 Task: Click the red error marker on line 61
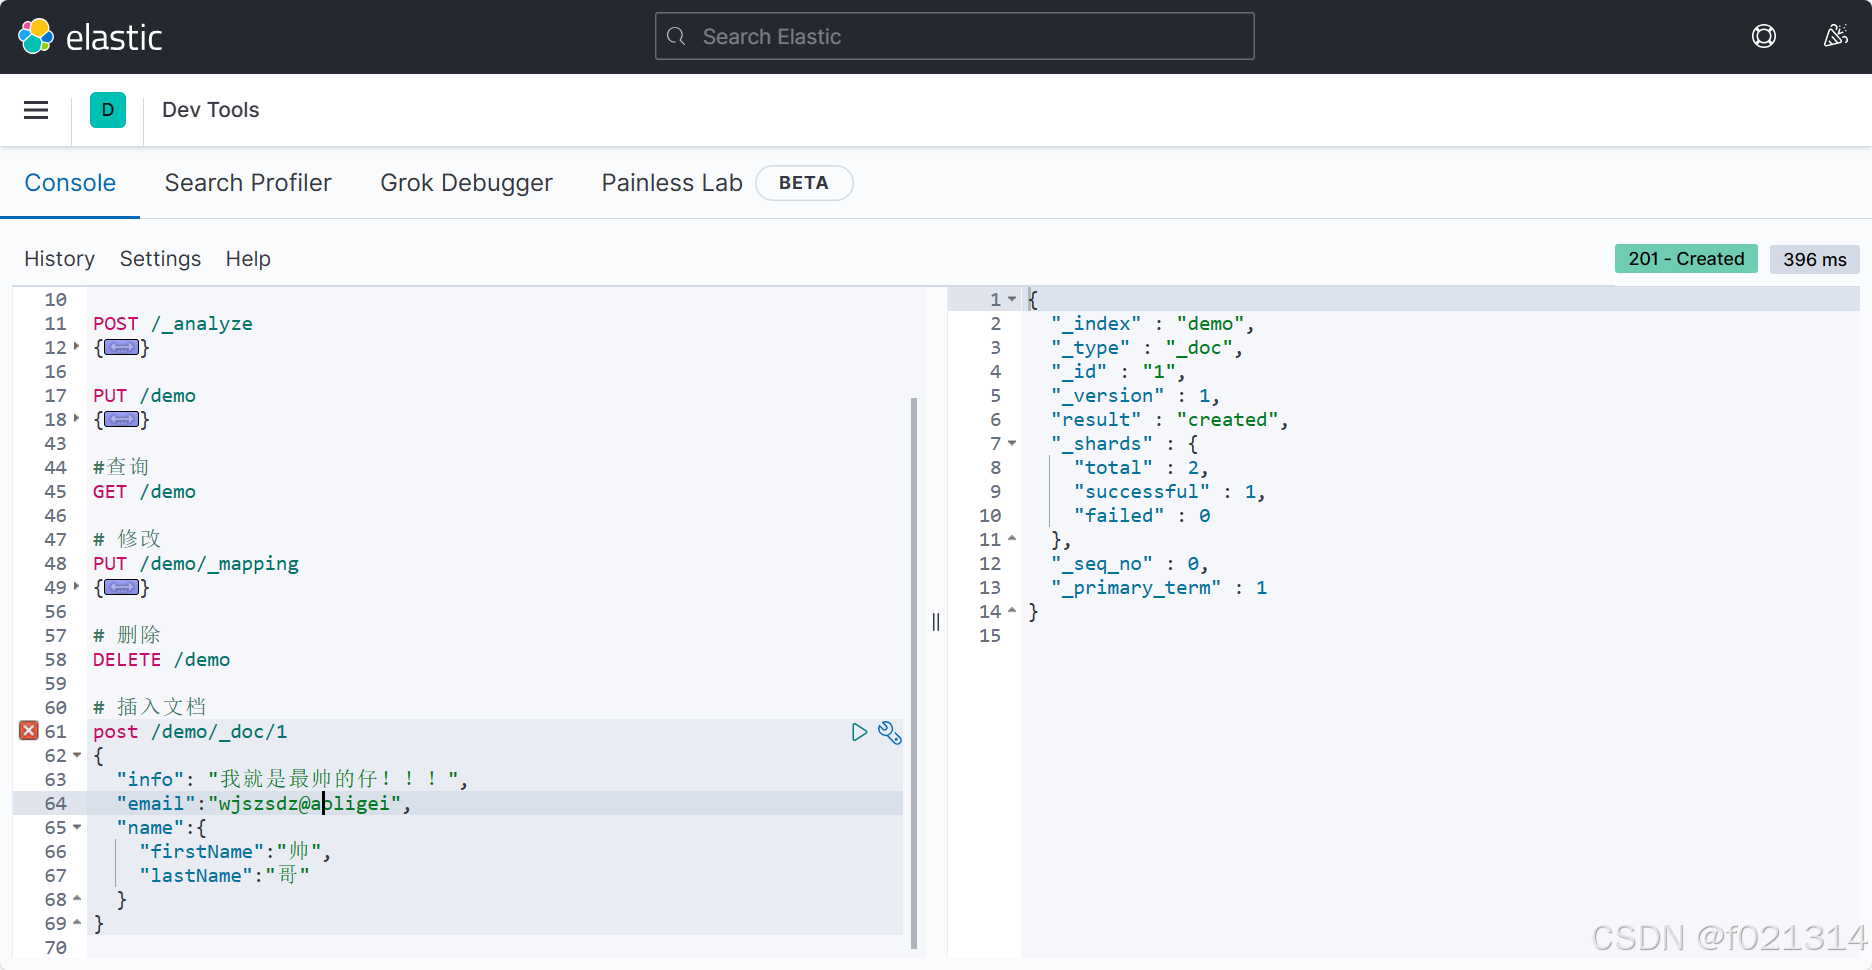pyautogui.click(x=29, y=731)
